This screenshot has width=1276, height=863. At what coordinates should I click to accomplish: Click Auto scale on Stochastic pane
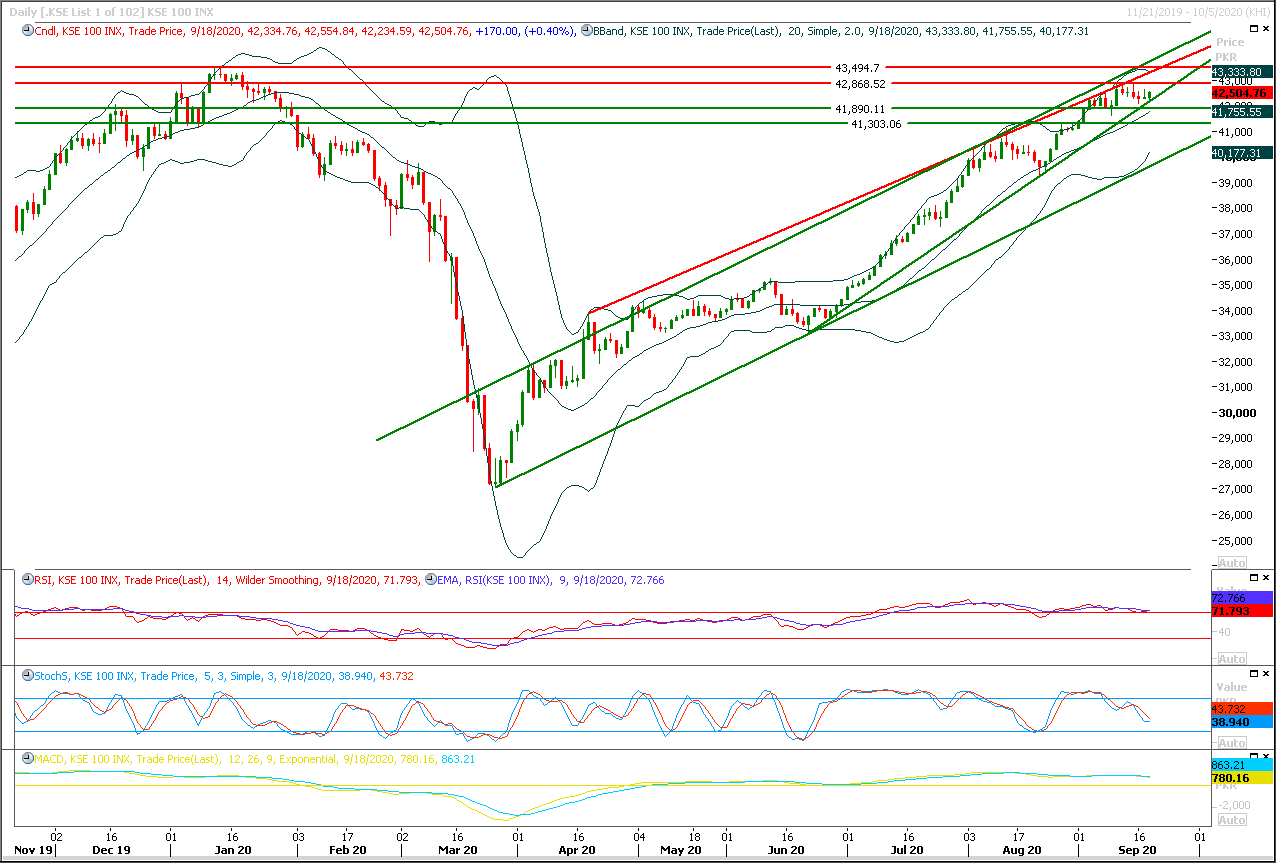[1232, 743]
